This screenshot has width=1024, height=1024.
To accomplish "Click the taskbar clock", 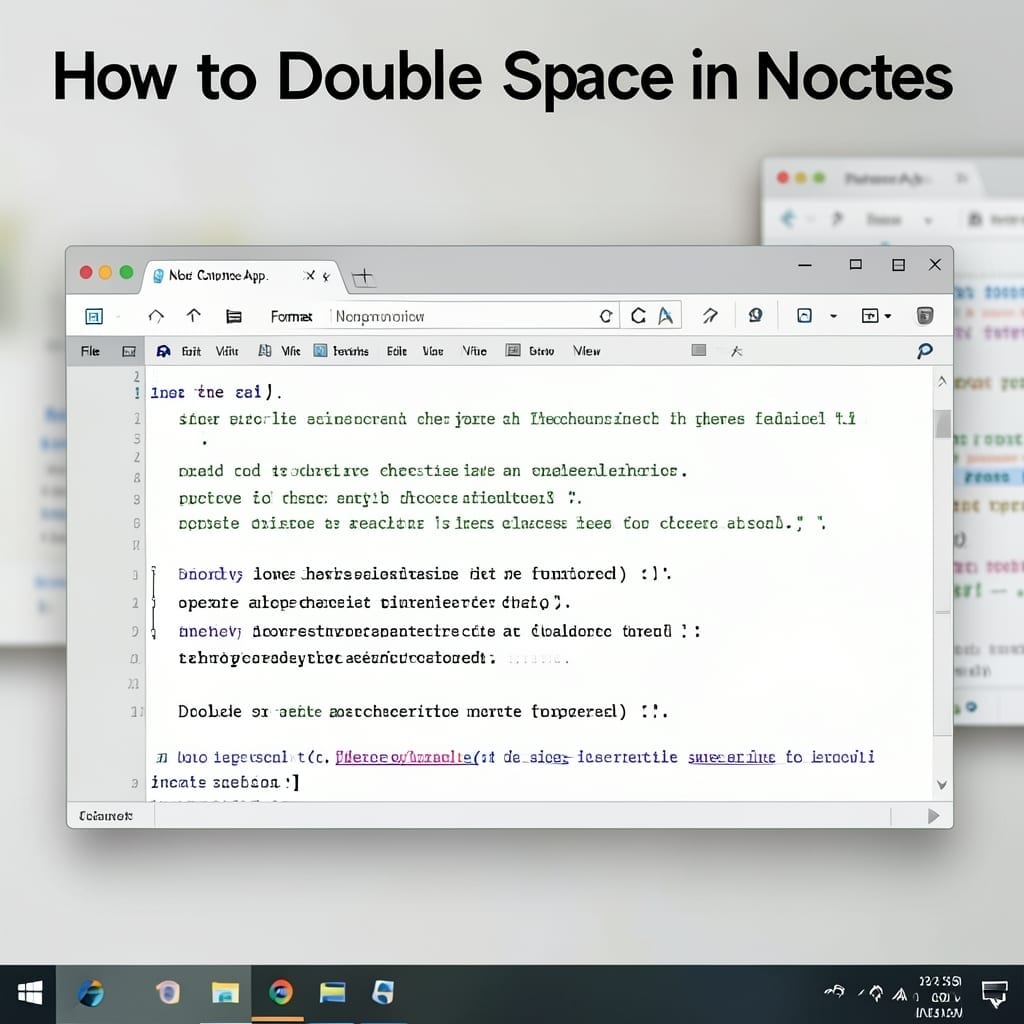I will (939, 997).
